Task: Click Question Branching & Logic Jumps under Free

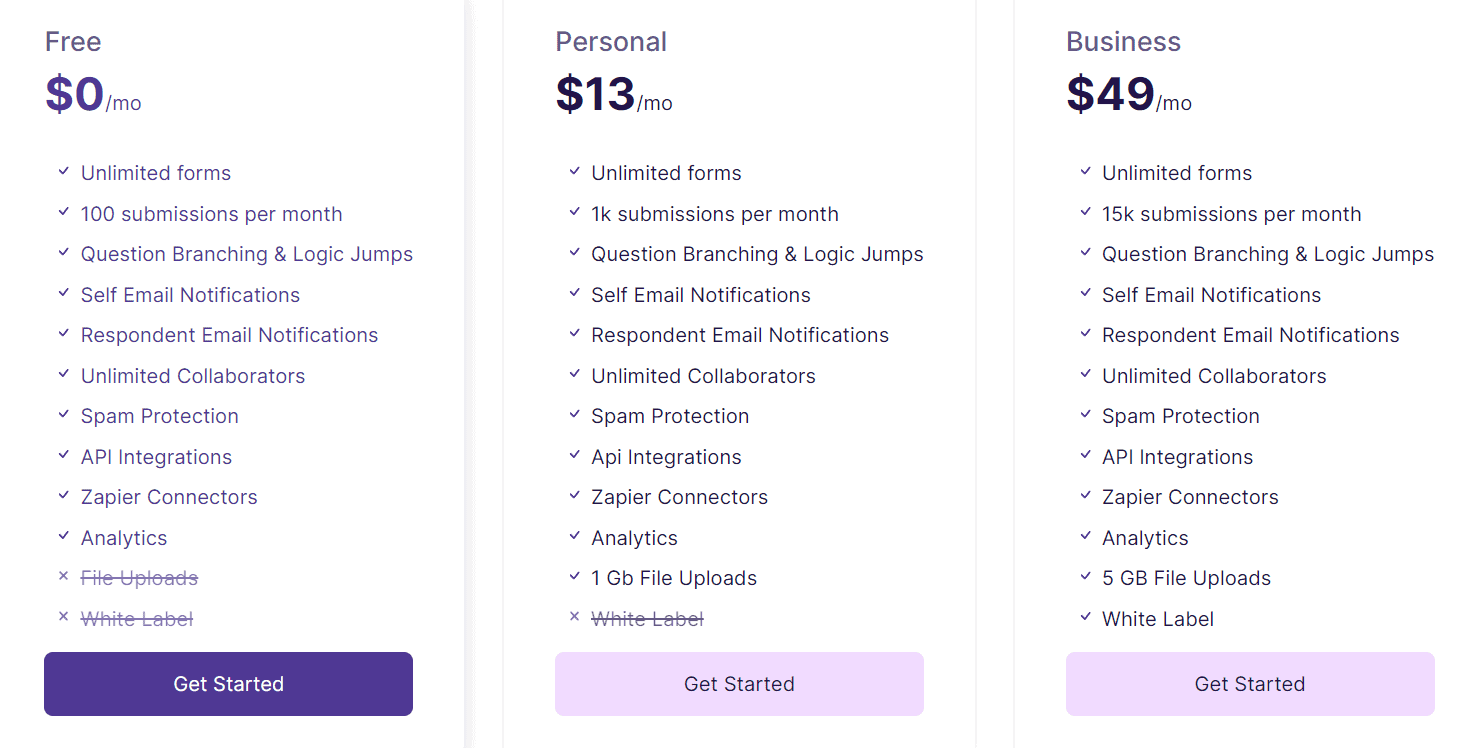Action: coord(246,253)
